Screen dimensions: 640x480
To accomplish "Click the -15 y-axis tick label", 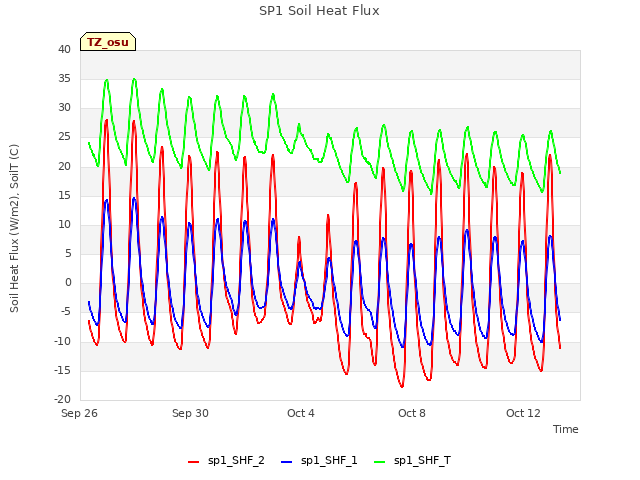I will pos(62,371).
